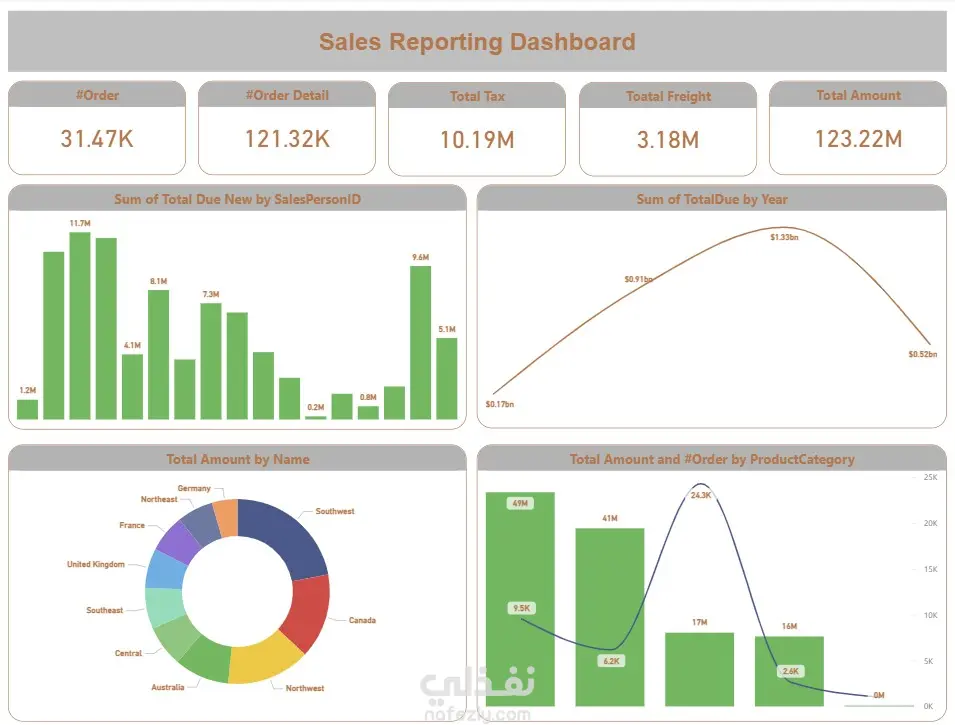The height and width of the screenshot is (725, 955).
Task: Select the Total Amount by Name header
Action: point(238,459)
